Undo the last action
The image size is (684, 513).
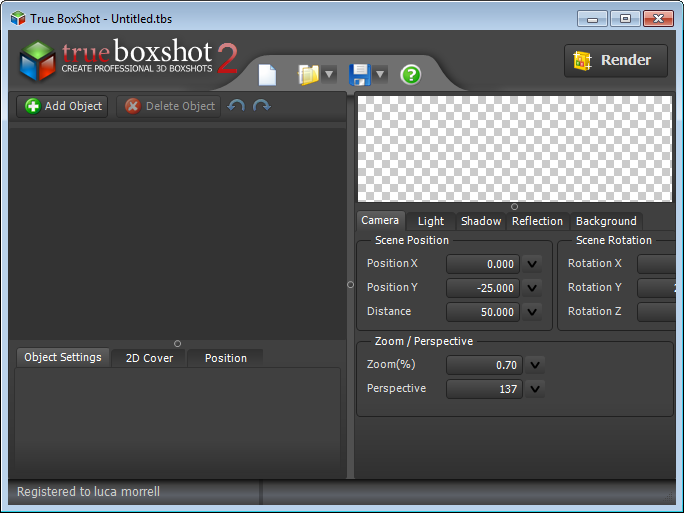pyautogui.click(x=236, y=106)
